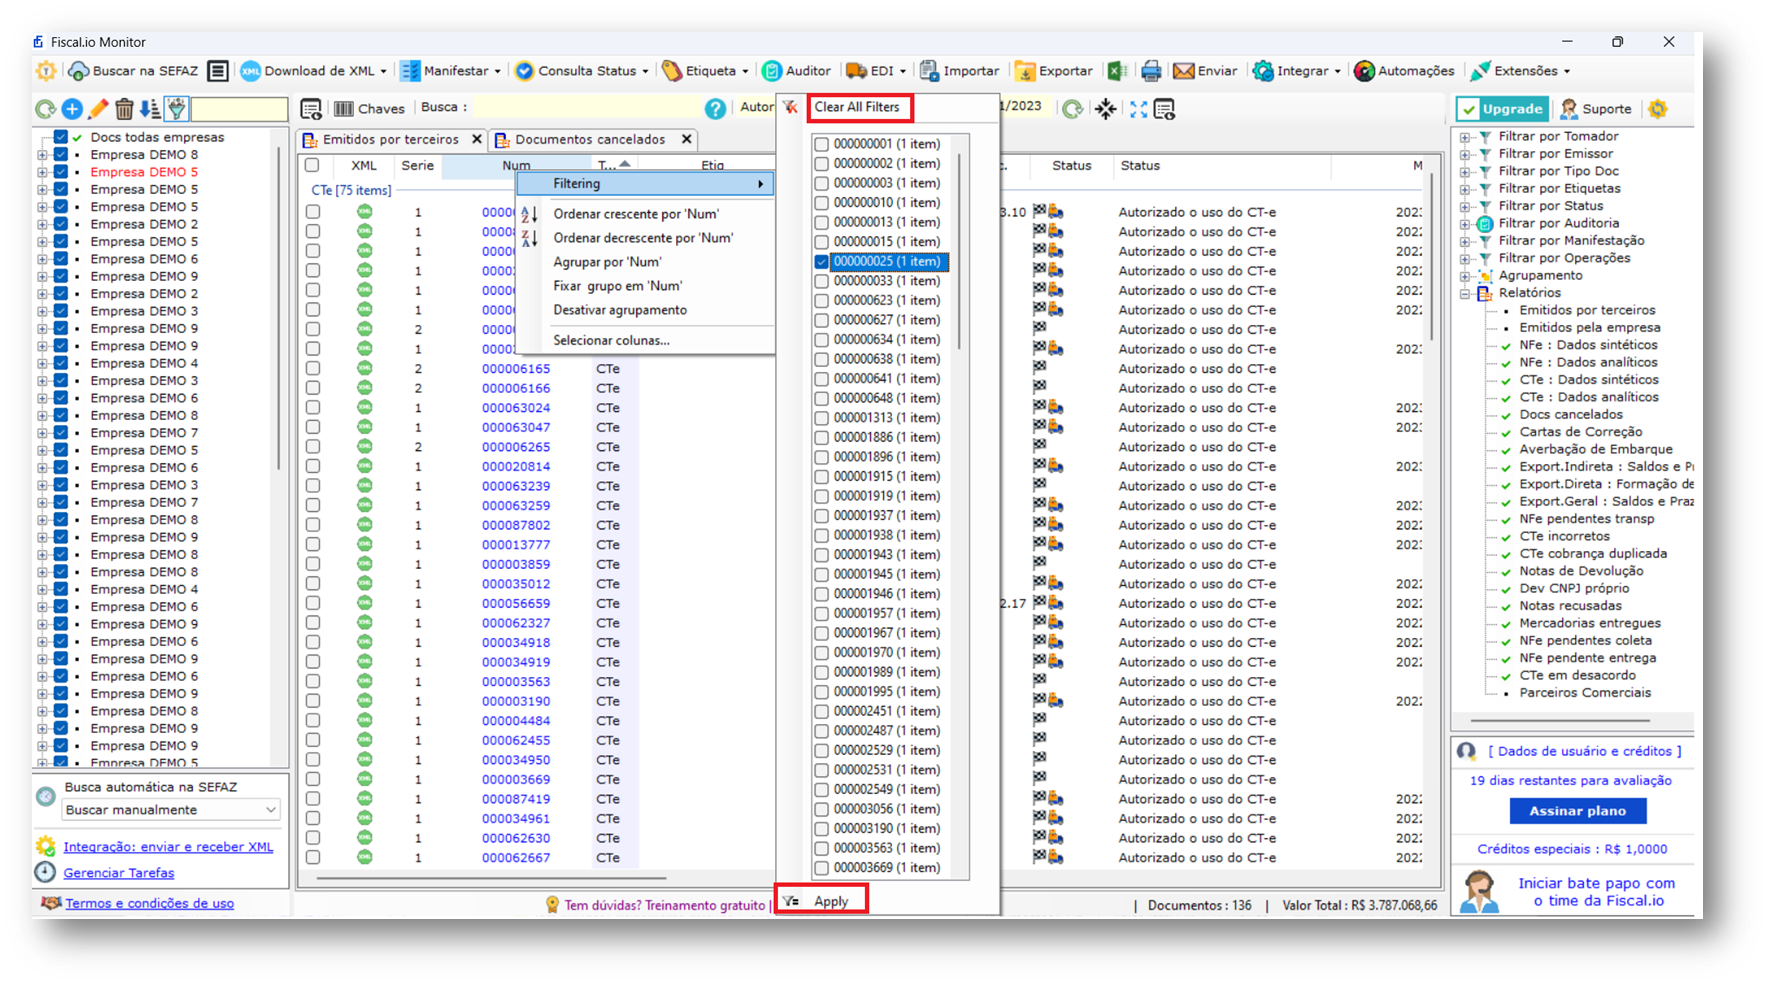This screenshot has width=1768, height=984.
Task: Click the fullscreen expand arrows icon
Action: pos(1138,109)
